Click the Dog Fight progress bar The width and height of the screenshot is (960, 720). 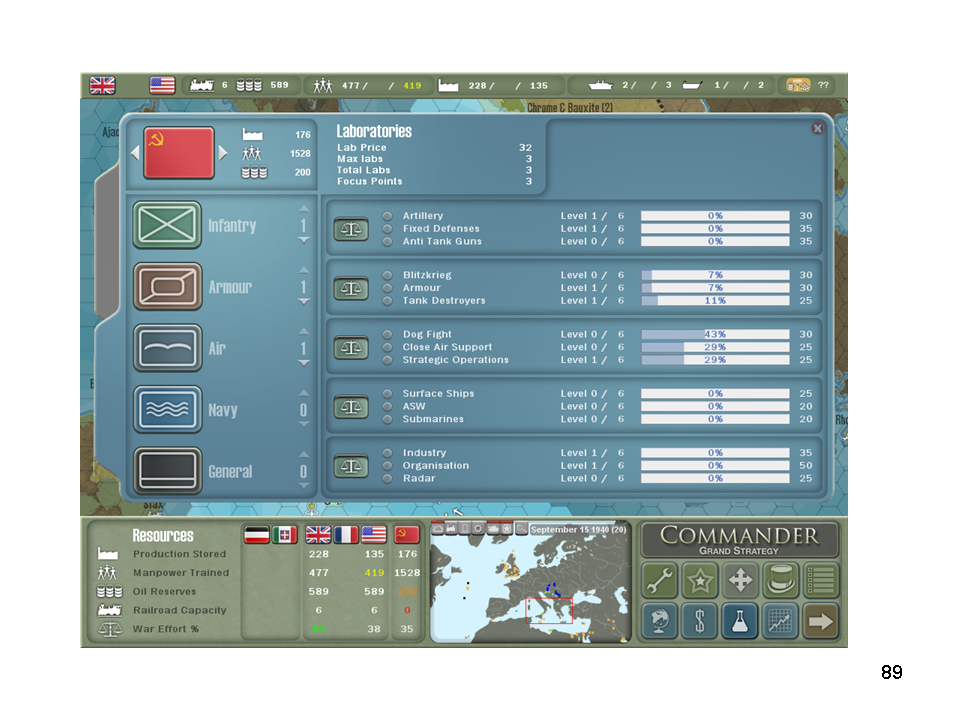pyautogui.click(x=715, y=334)
